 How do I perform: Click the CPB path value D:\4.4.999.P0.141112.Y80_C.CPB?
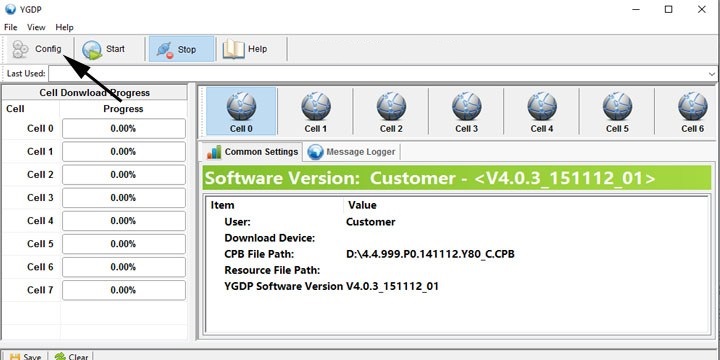pyautogui.click(x=430, y=254)
